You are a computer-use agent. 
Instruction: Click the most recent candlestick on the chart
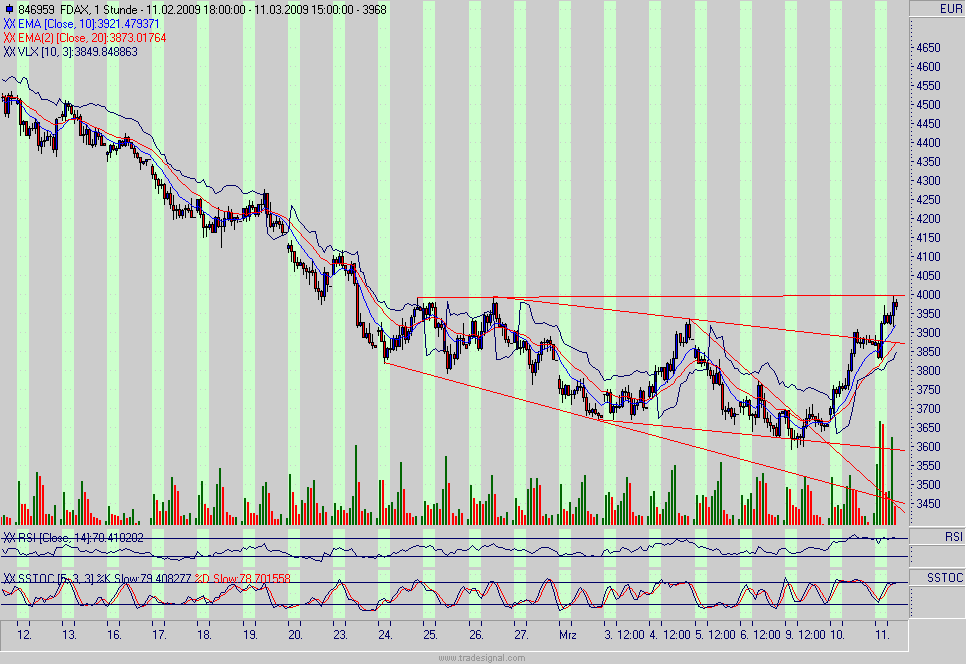point(898,305)
